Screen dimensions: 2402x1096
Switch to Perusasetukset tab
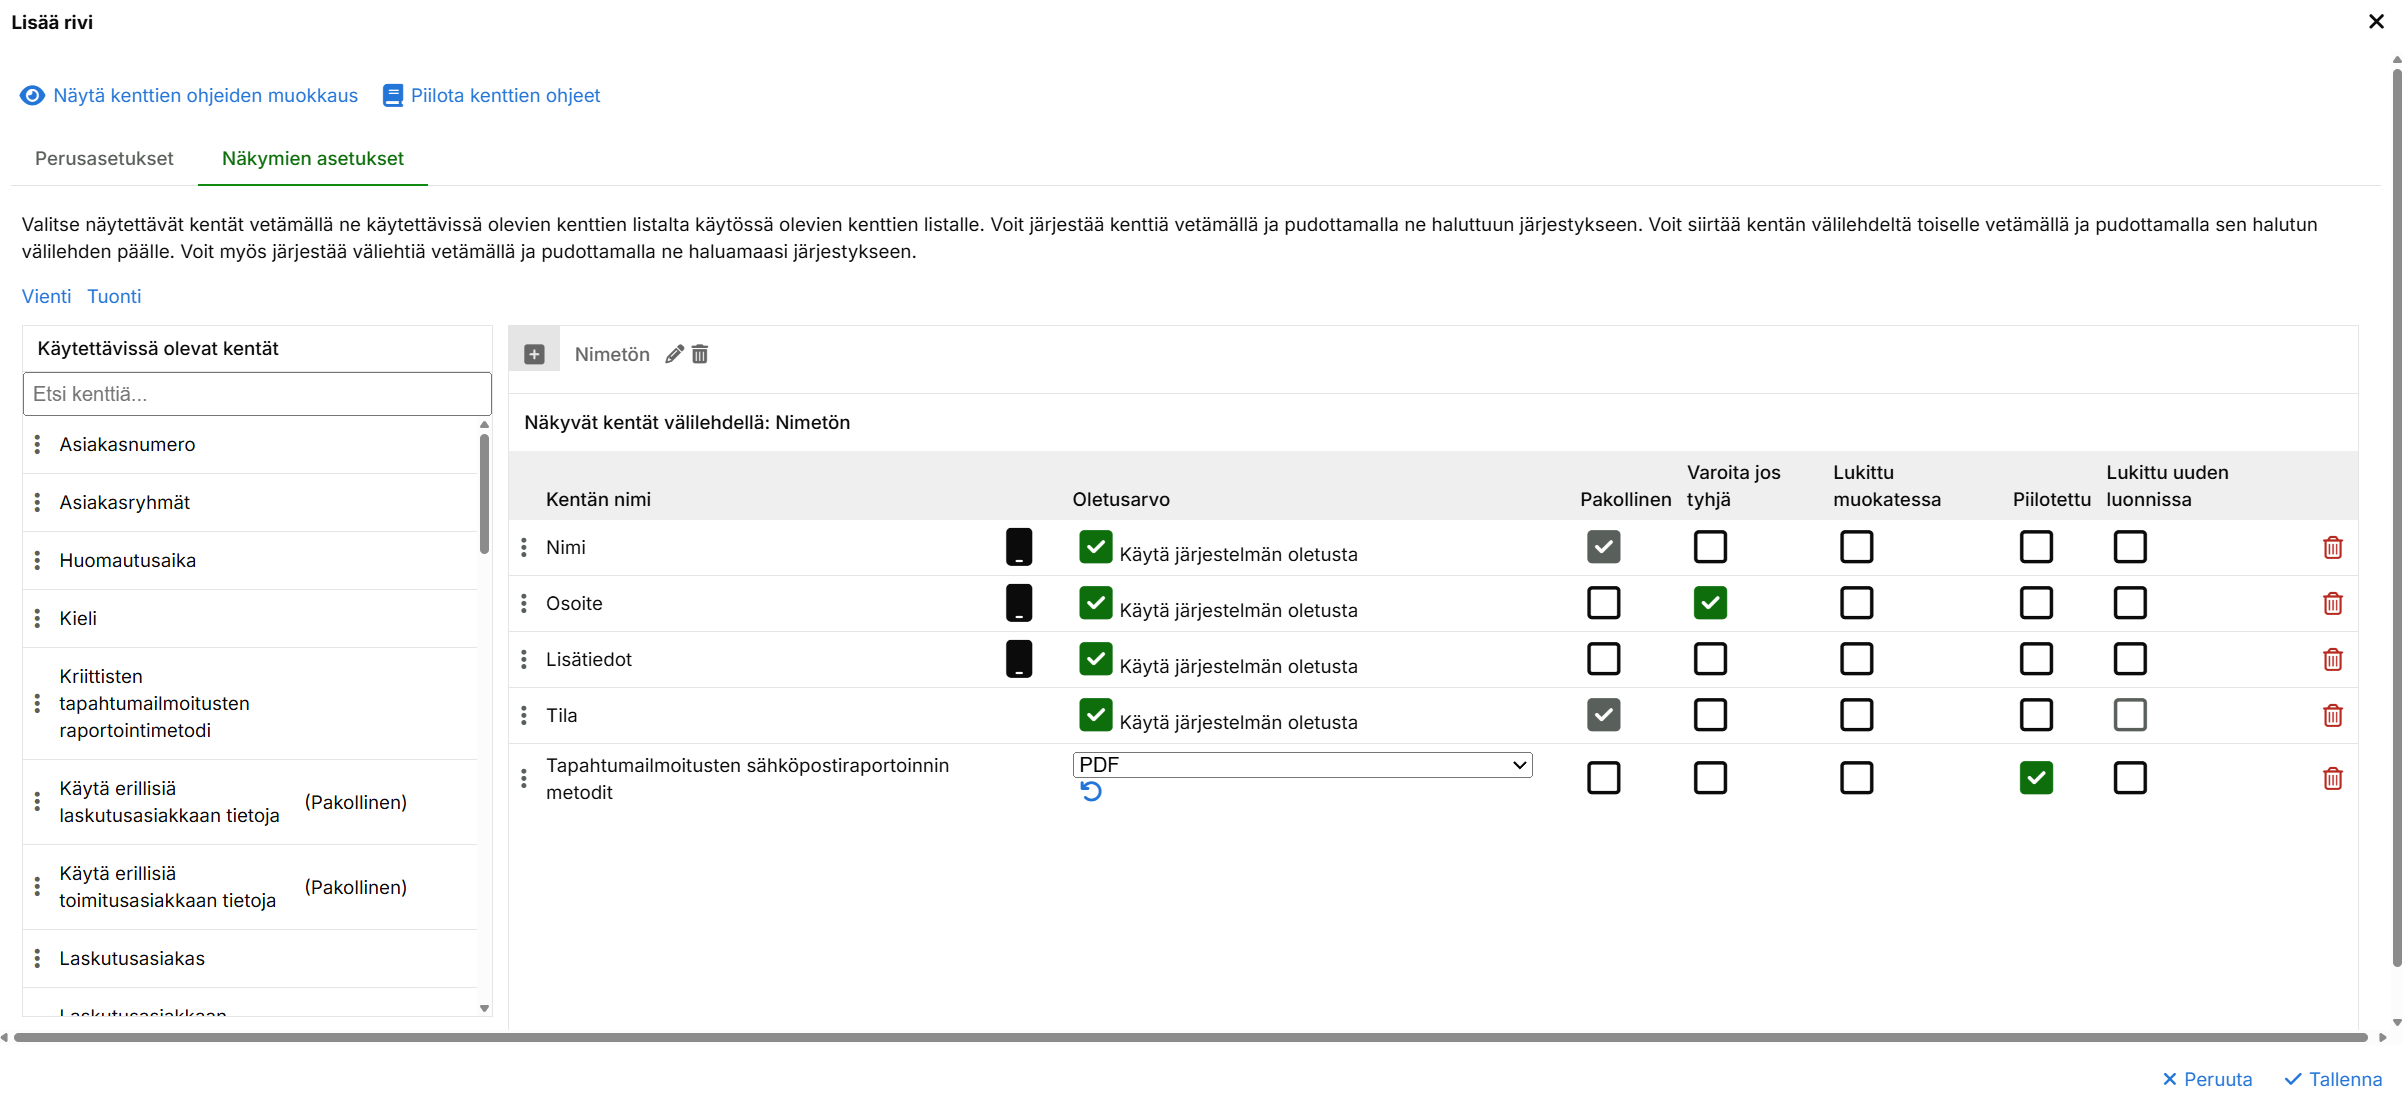[x=104, y=158]
